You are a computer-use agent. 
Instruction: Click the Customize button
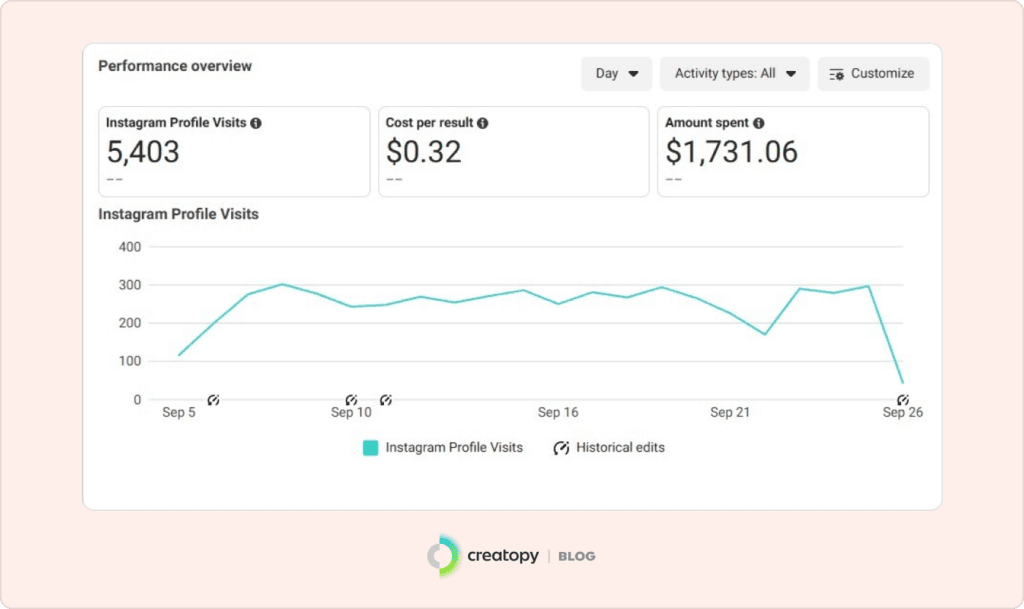click(872, 74)
